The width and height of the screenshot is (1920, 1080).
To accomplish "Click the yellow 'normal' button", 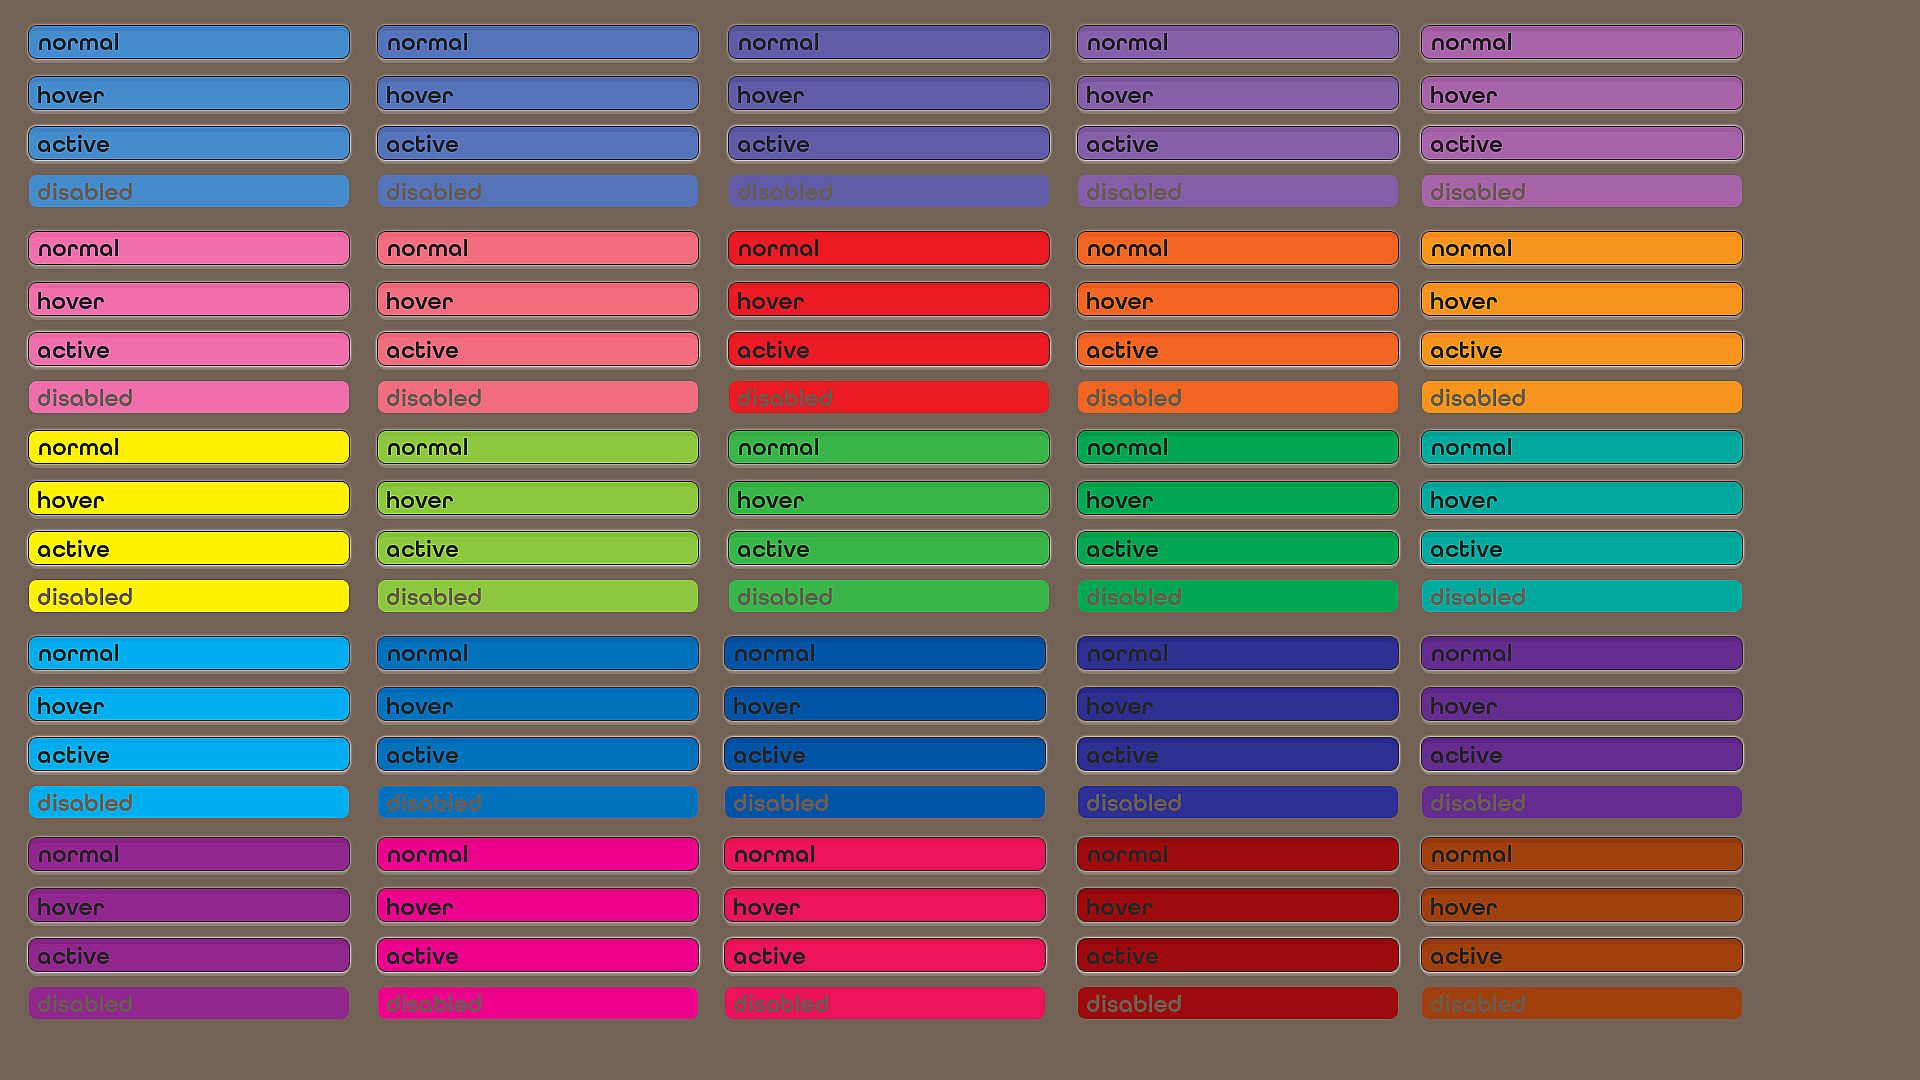I will click(x=189, y=447).
